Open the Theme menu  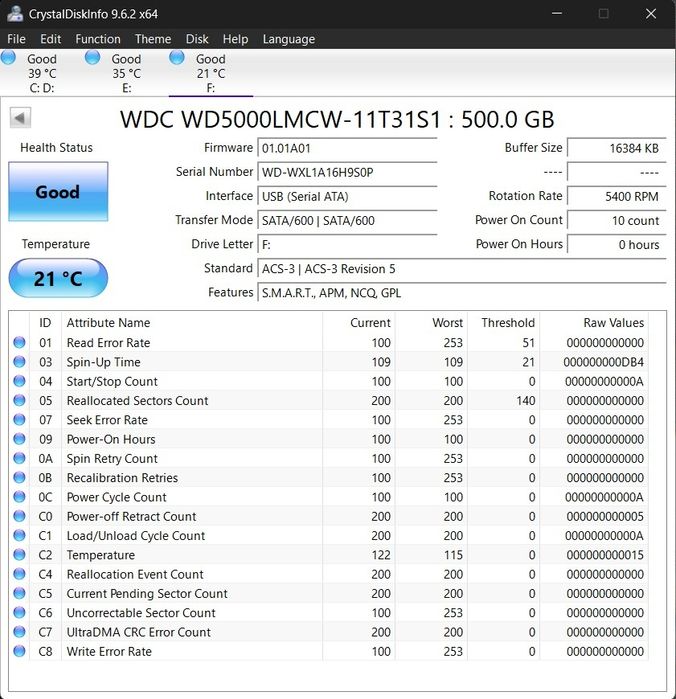(x=153, y=39)
